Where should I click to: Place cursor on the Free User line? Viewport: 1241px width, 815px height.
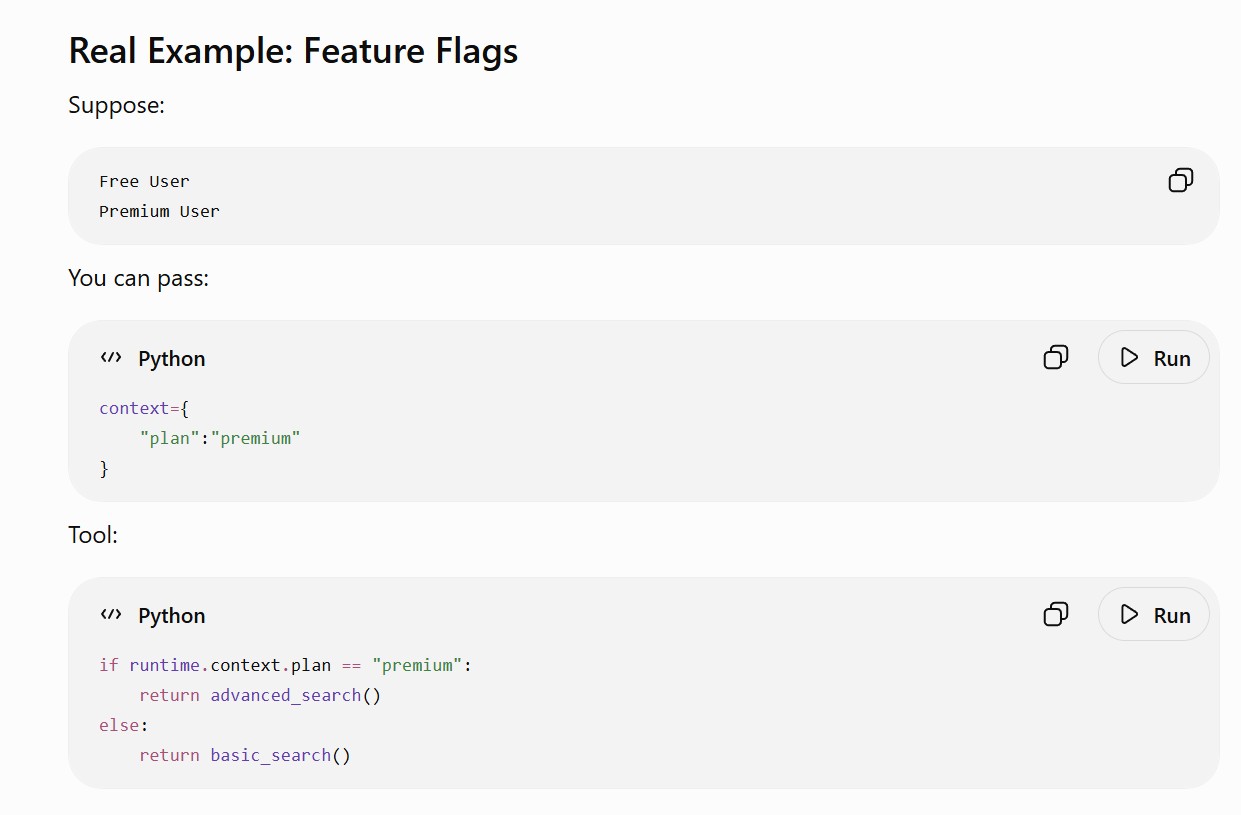pyautogui.click(x=144, y=181)
